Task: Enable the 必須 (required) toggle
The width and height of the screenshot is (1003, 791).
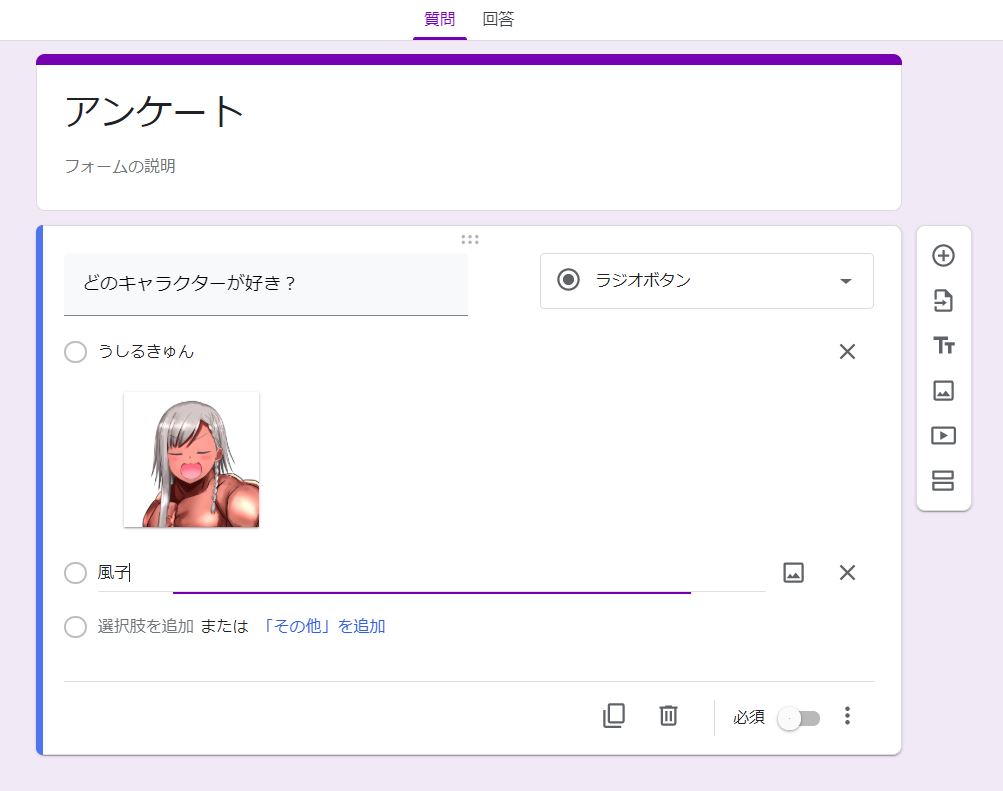Action: pyautogui.click(x=798, y=717)
